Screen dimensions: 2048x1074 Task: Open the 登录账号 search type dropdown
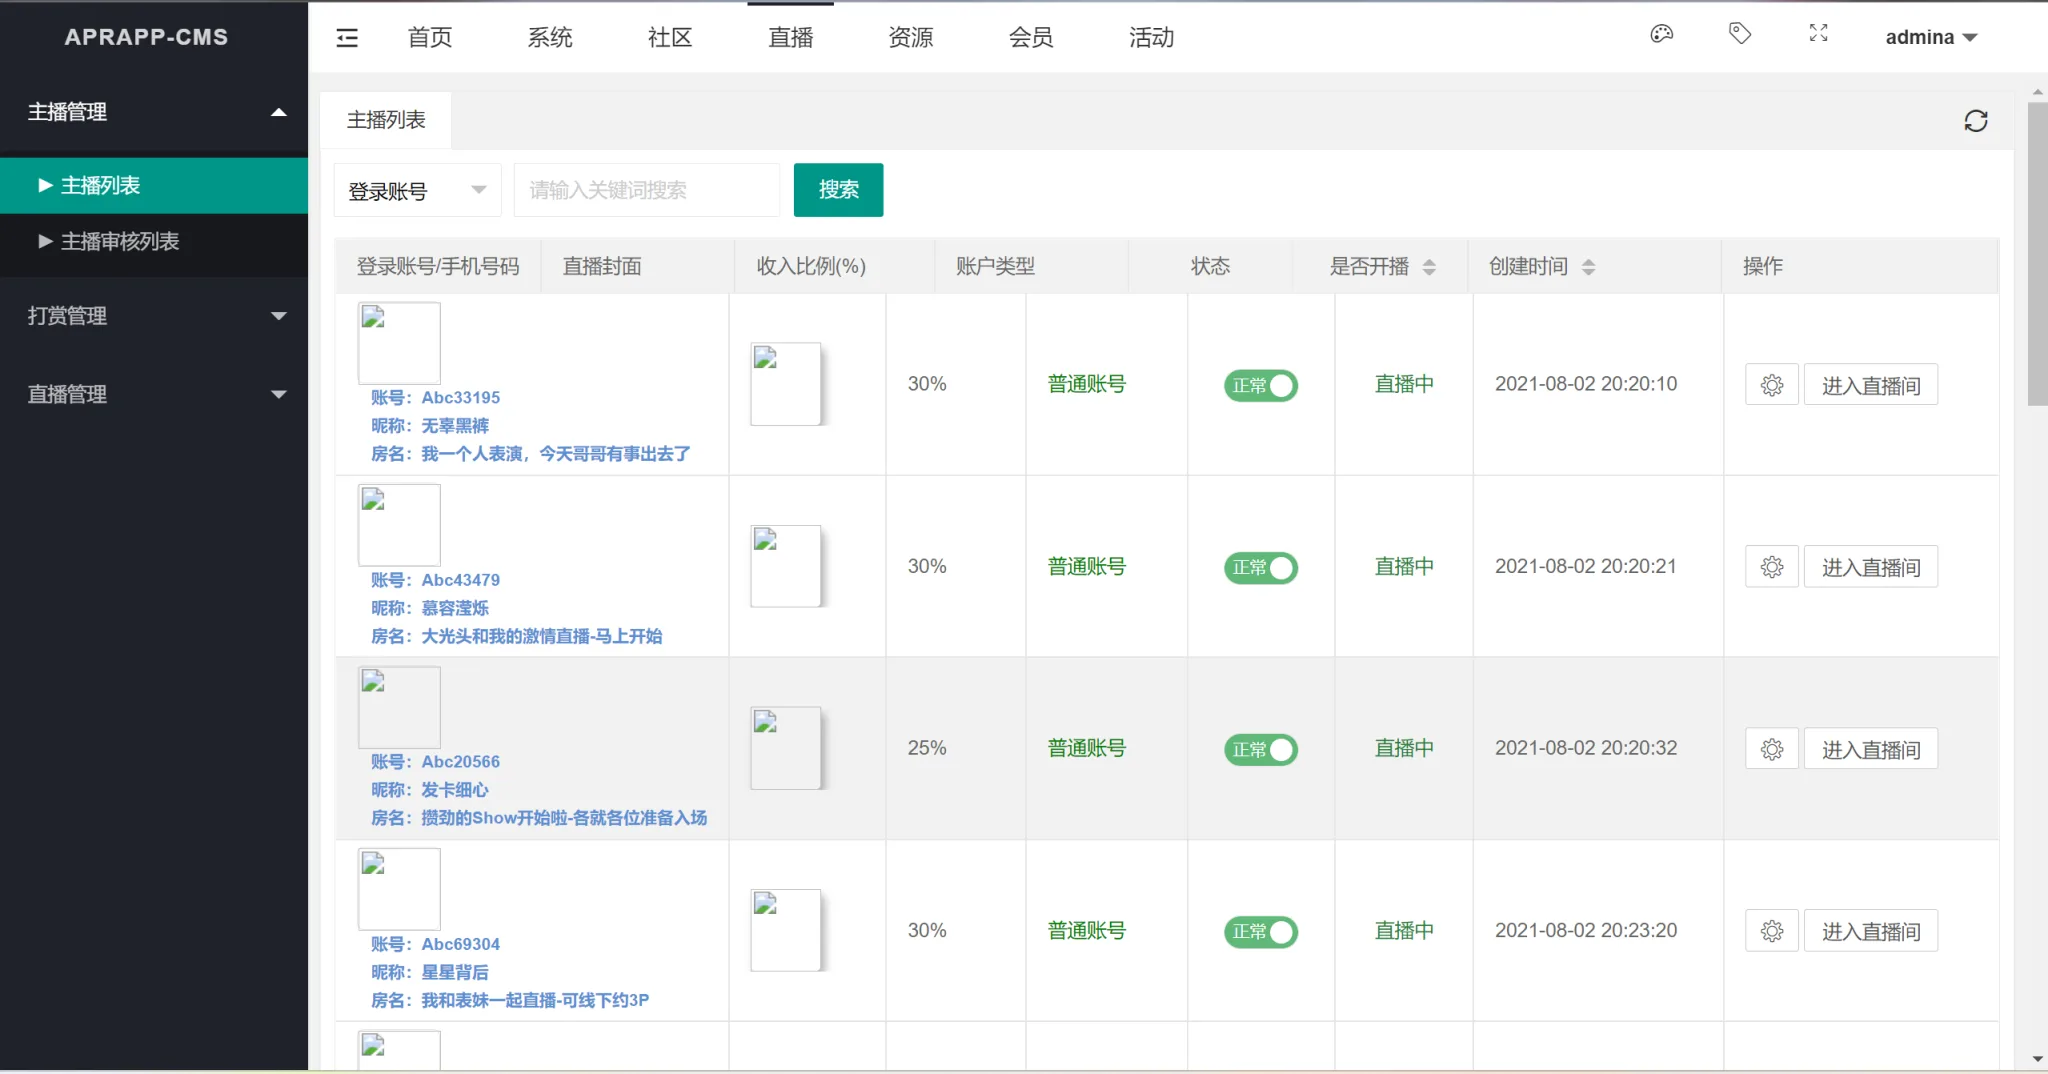coord(417,190)
